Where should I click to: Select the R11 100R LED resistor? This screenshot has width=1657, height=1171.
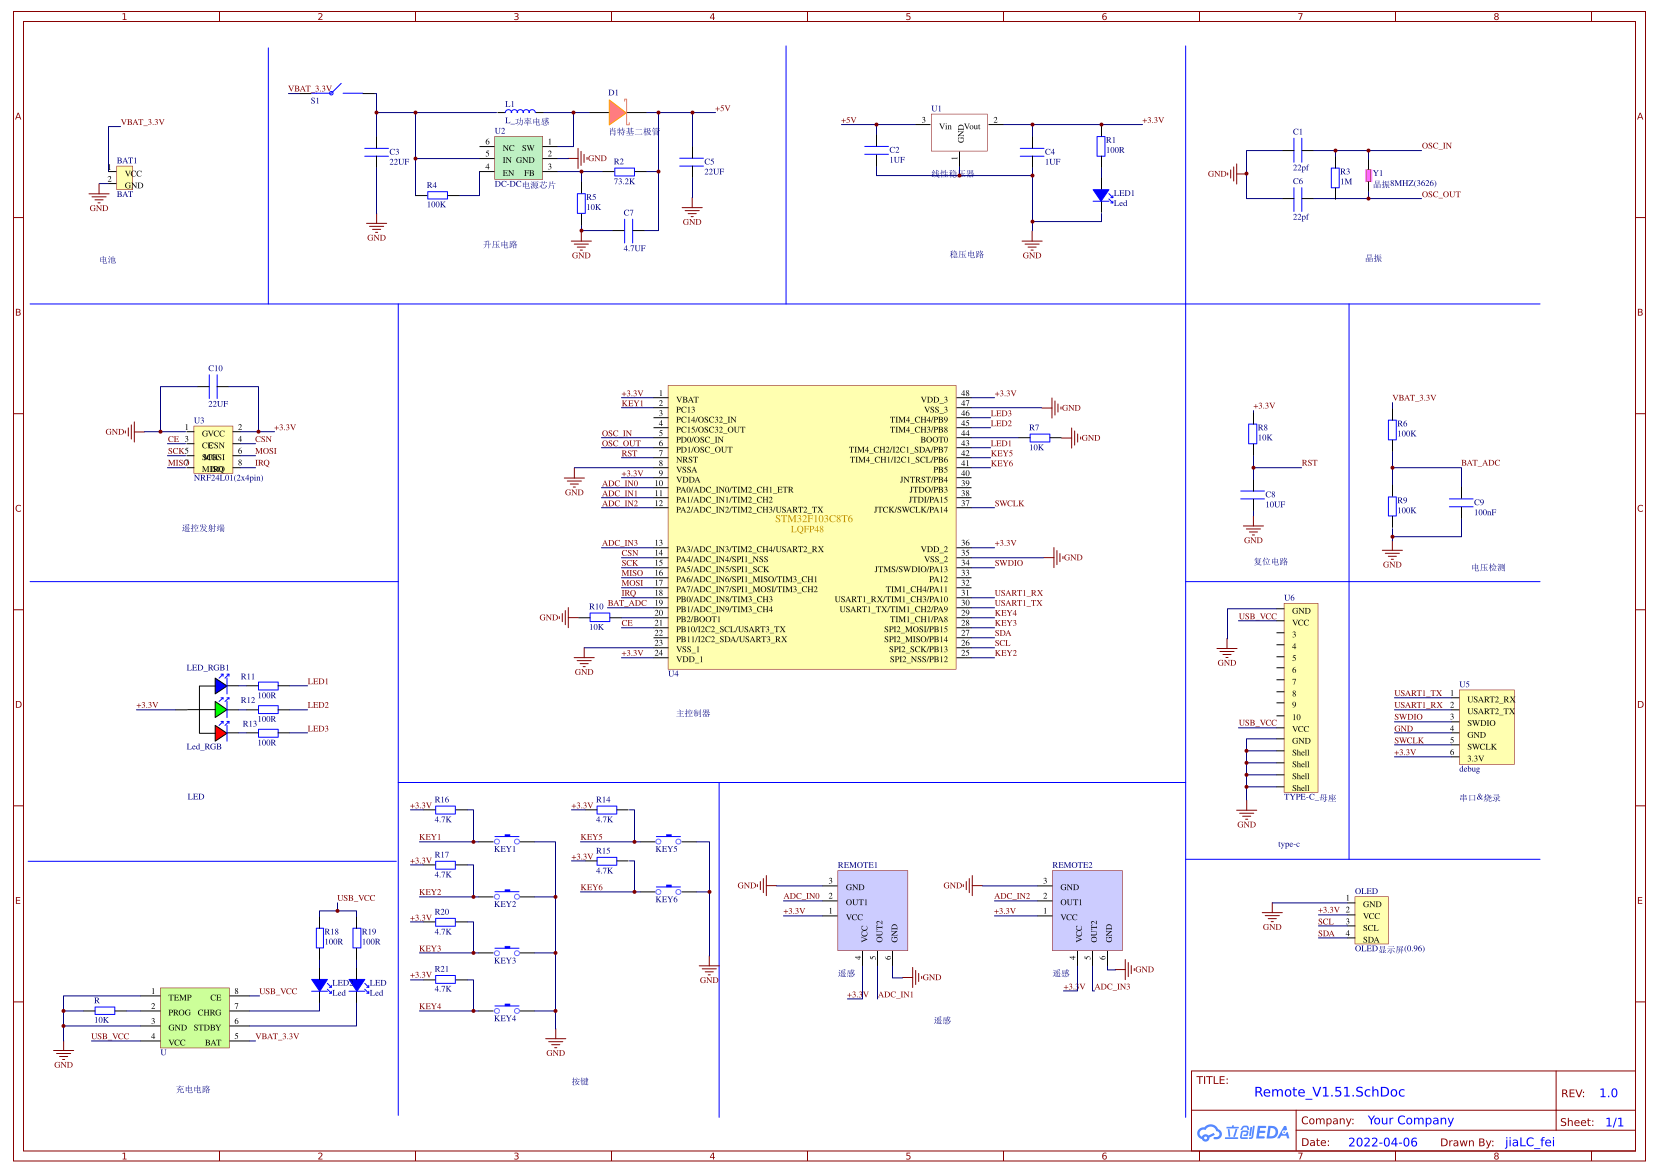click(x=268, y=686)
